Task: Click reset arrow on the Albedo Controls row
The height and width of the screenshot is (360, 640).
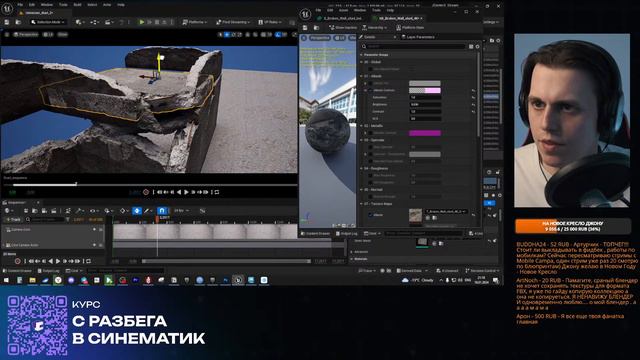Action: (473, 91)
